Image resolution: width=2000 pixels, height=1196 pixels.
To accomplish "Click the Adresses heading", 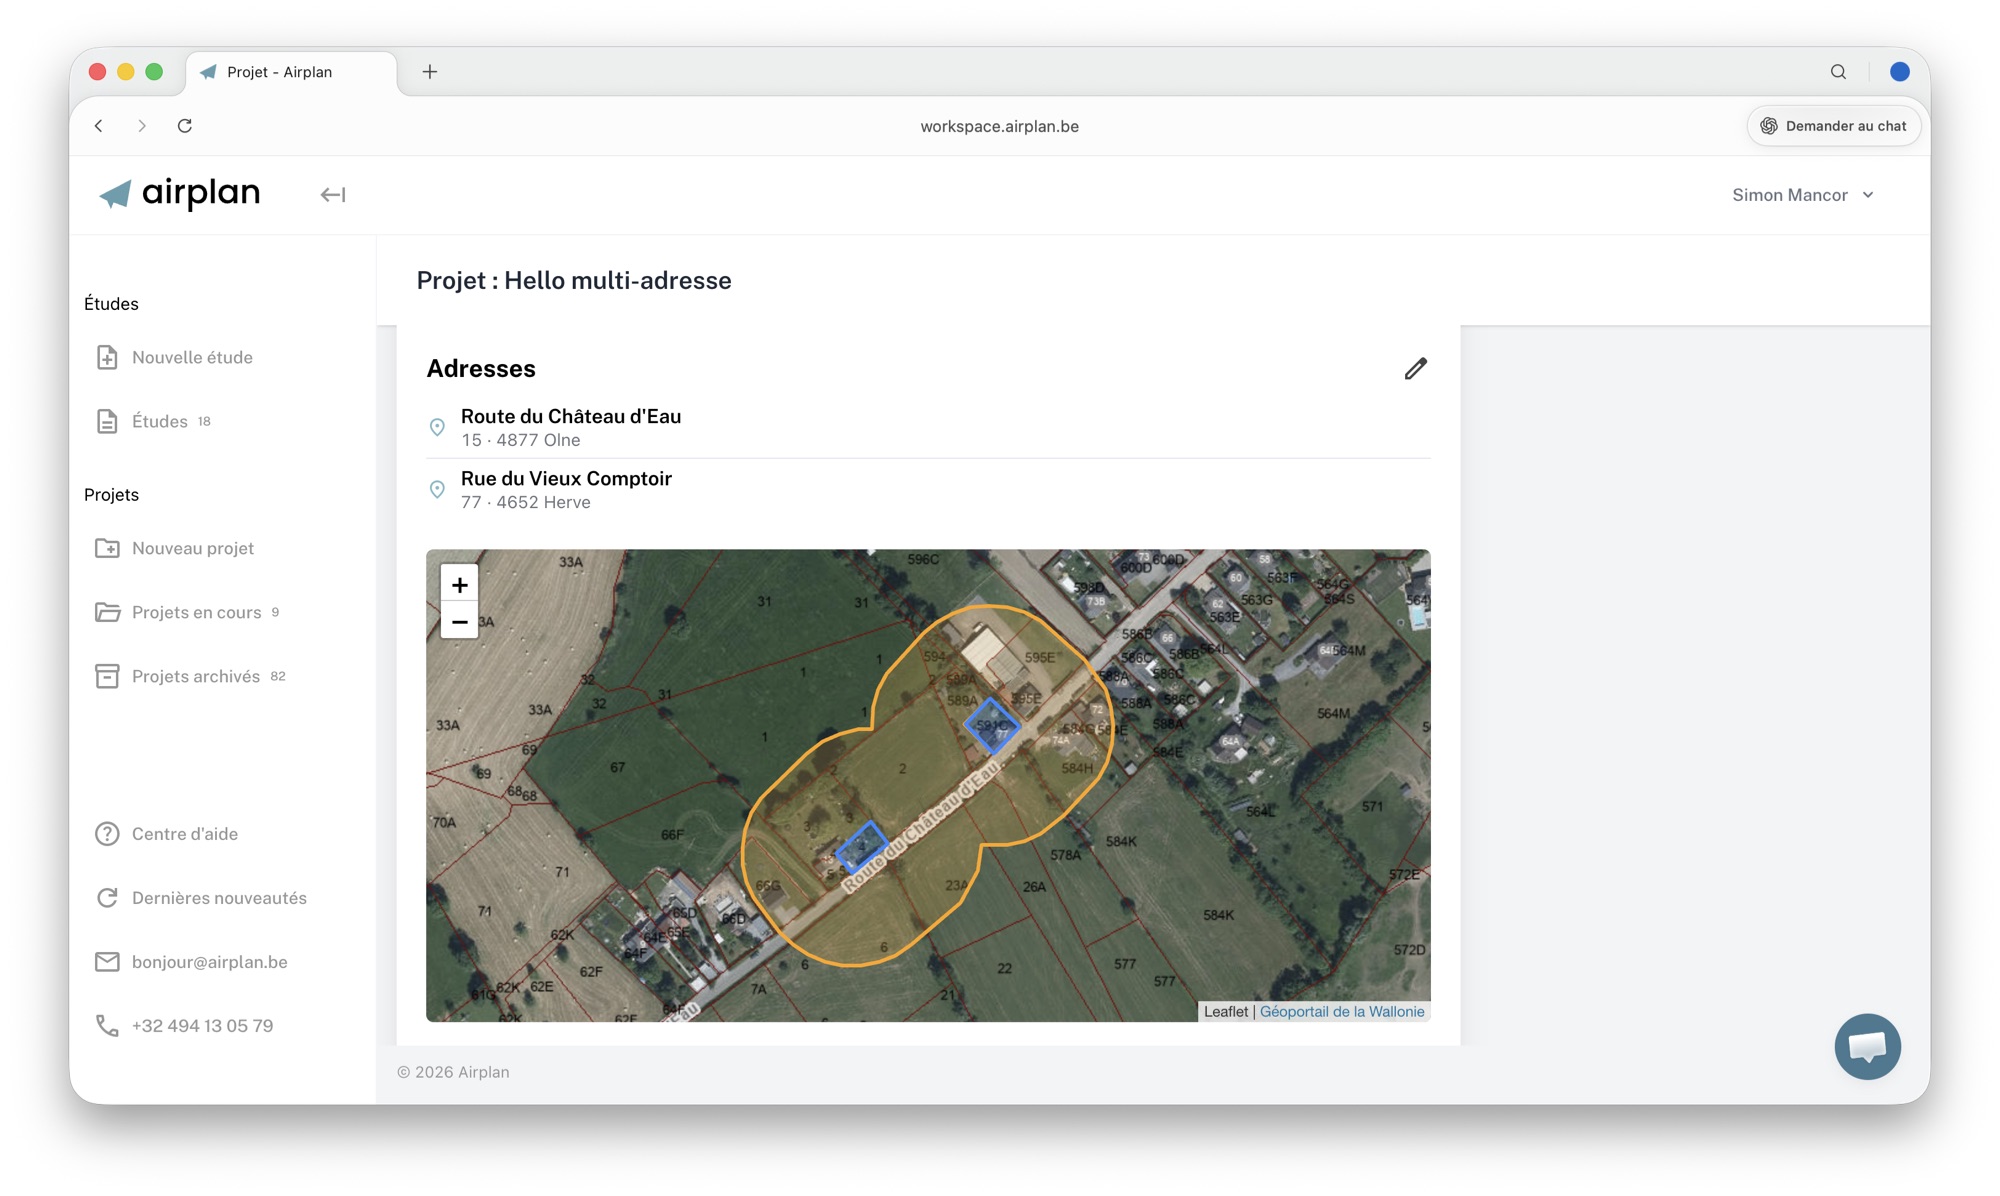I will [481, 369].
